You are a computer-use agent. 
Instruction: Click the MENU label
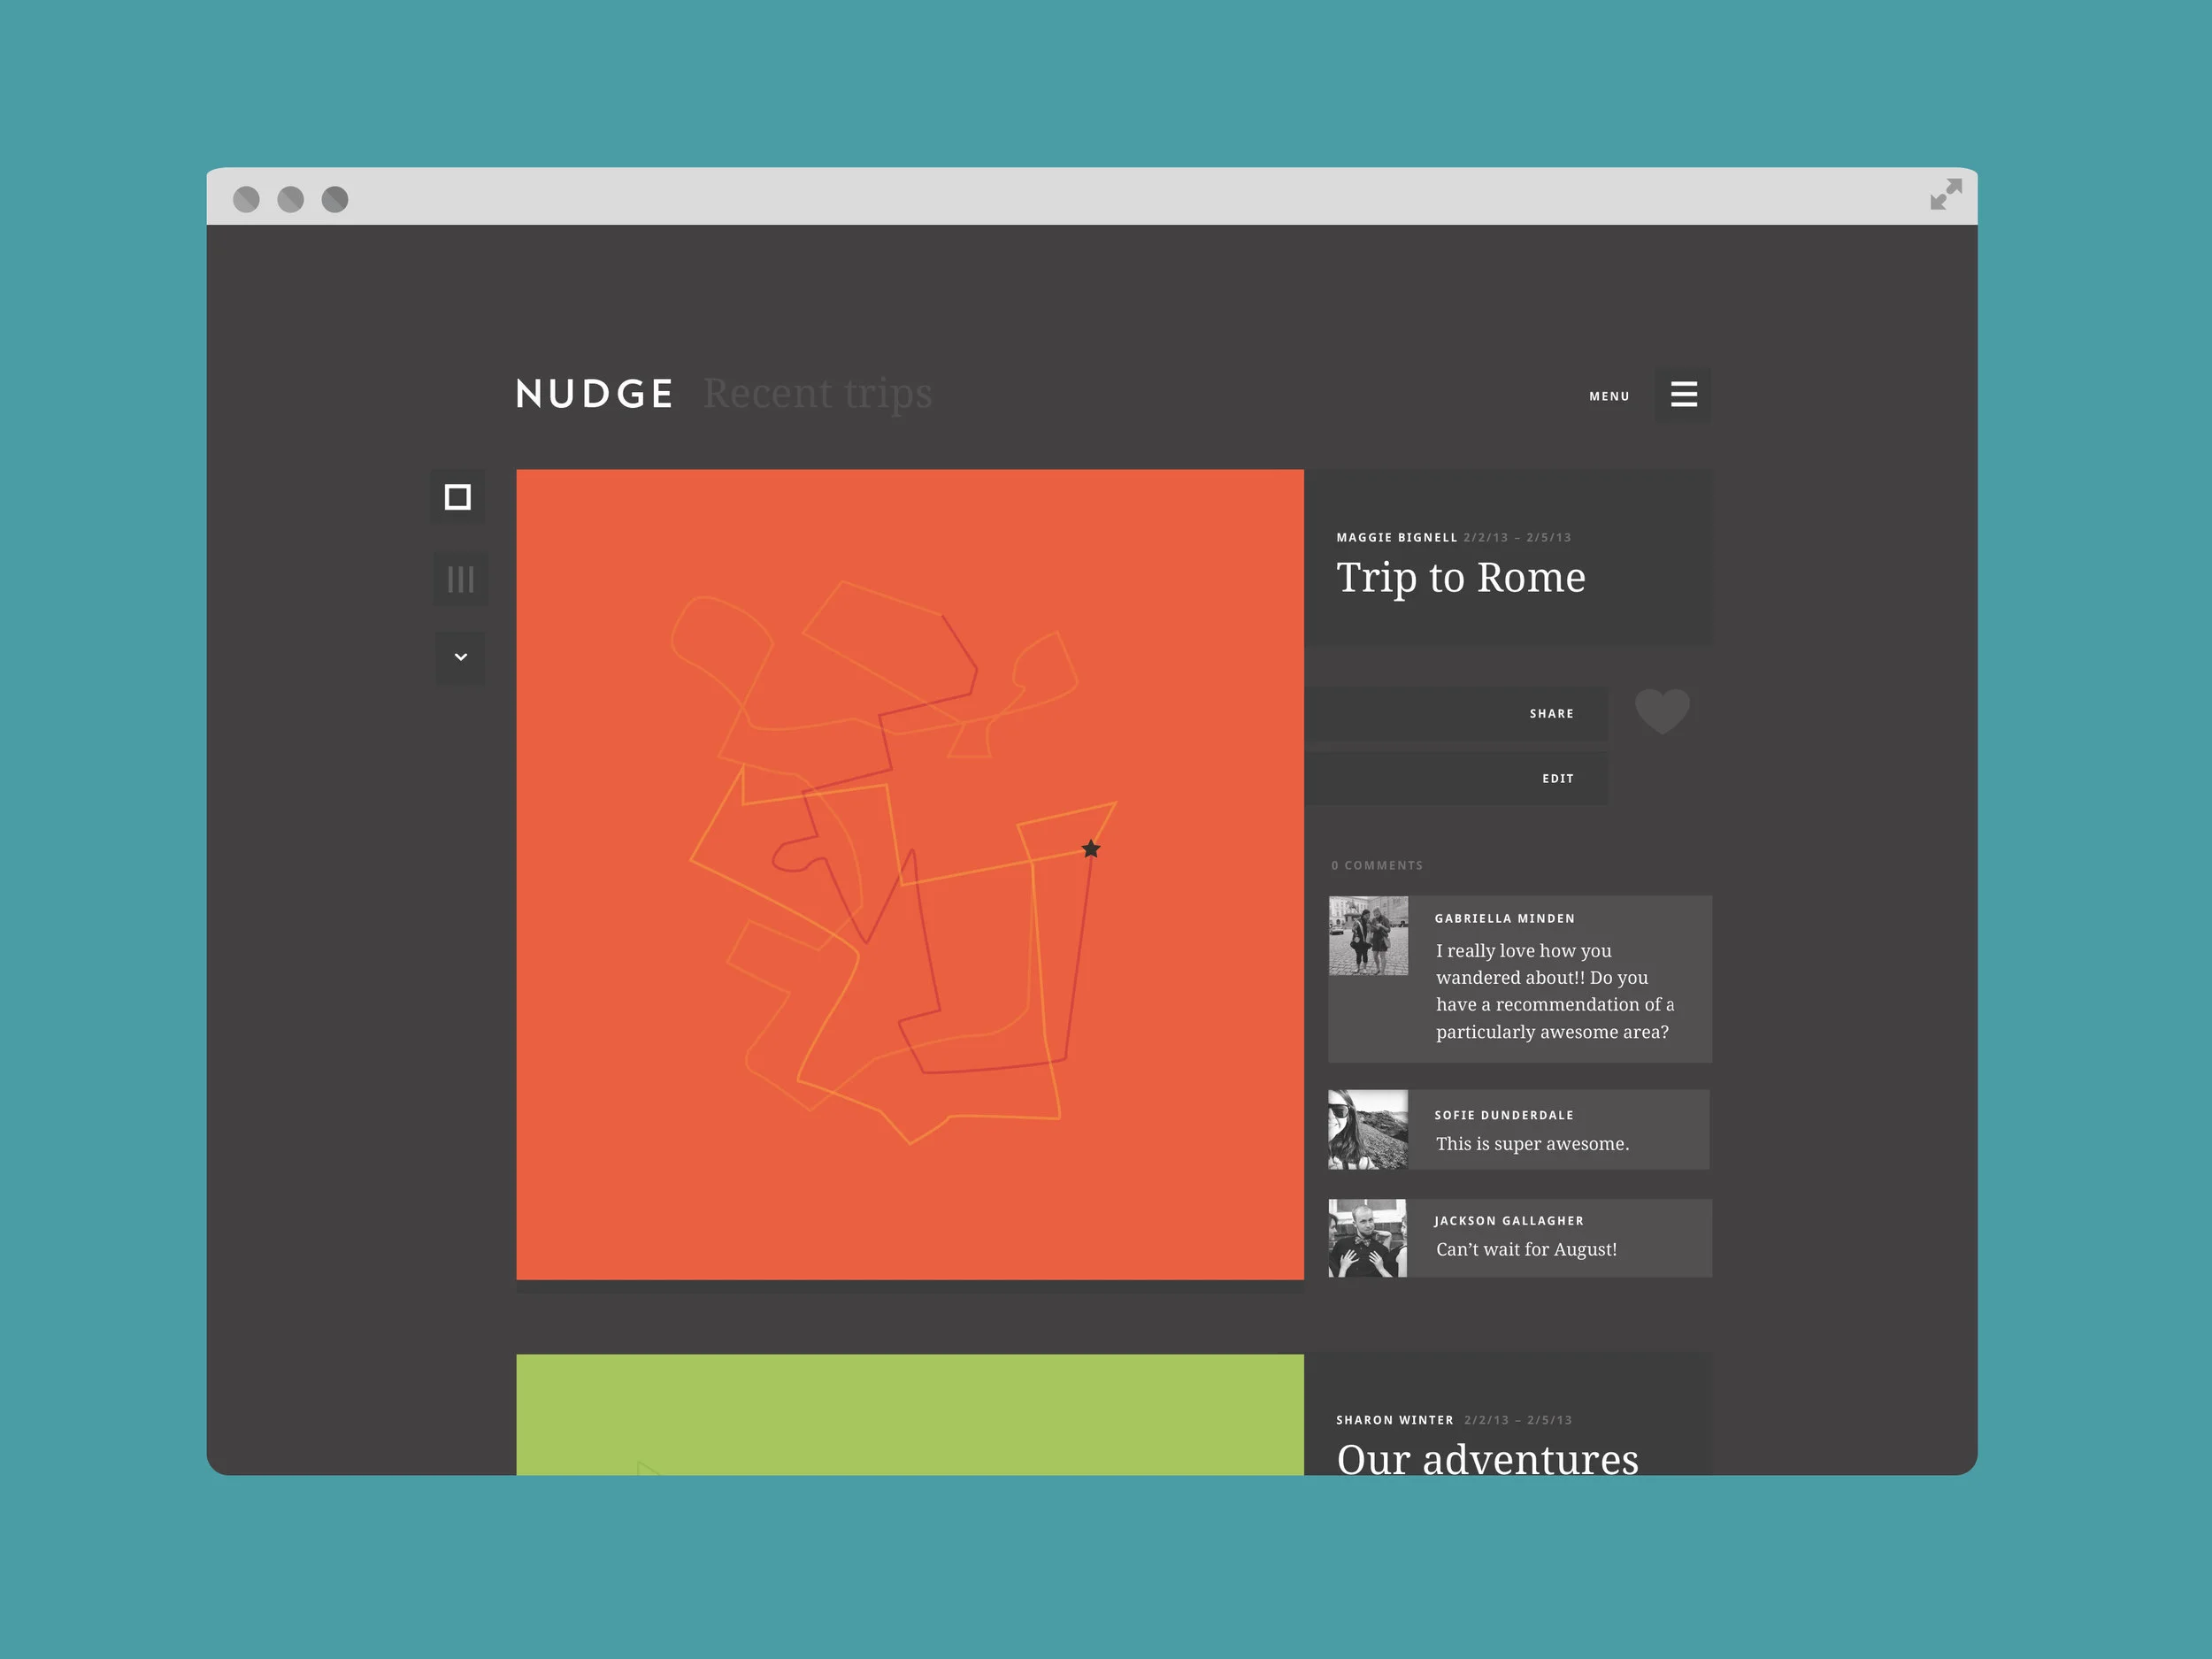pos(1609,396)
